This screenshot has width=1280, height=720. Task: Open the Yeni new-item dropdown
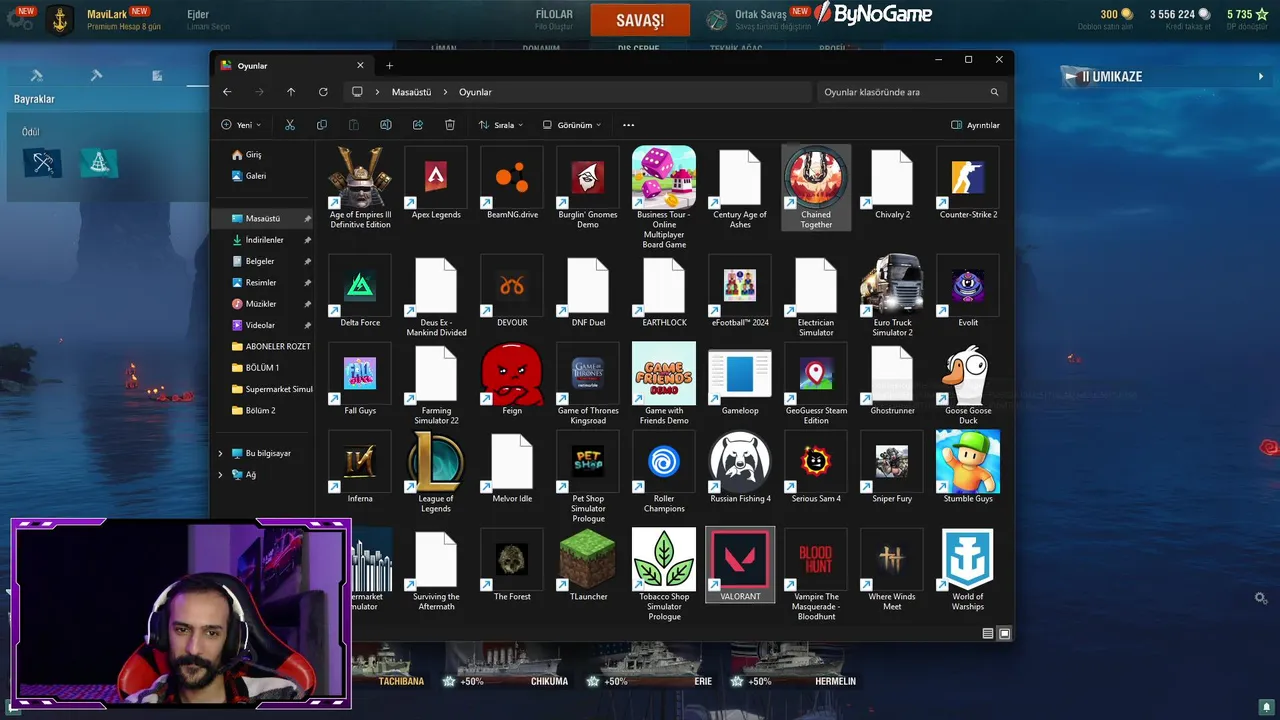(241, 125)
